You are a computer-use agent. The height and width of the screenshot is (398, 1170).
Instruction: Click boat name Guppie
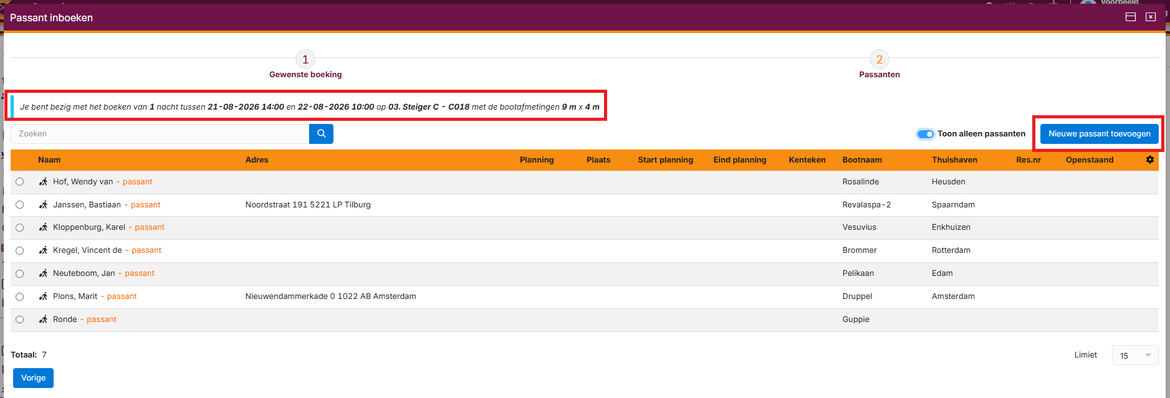(856, 319)
